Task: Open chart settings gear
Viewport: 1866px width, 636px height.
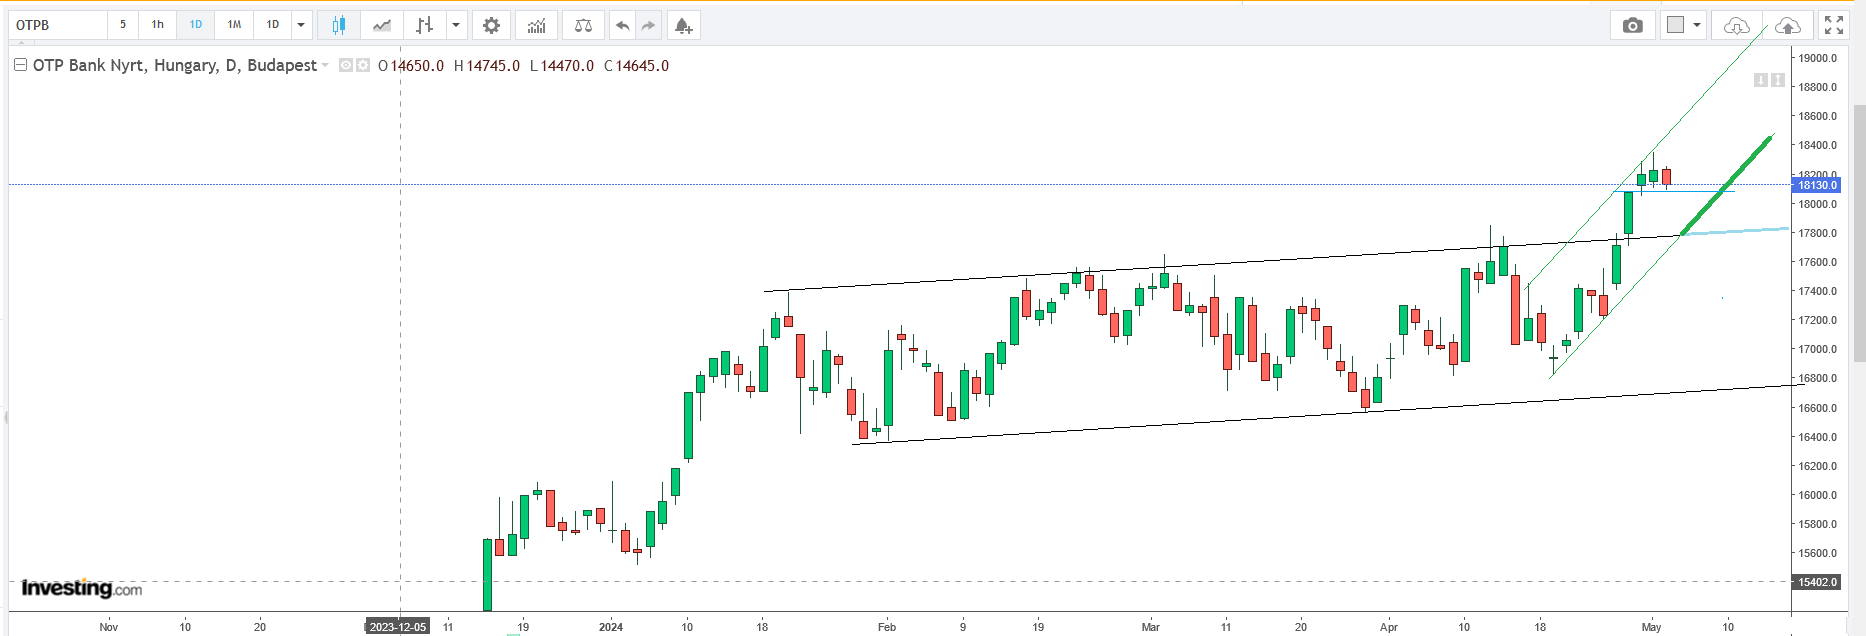Action: [x=491, y=25]
